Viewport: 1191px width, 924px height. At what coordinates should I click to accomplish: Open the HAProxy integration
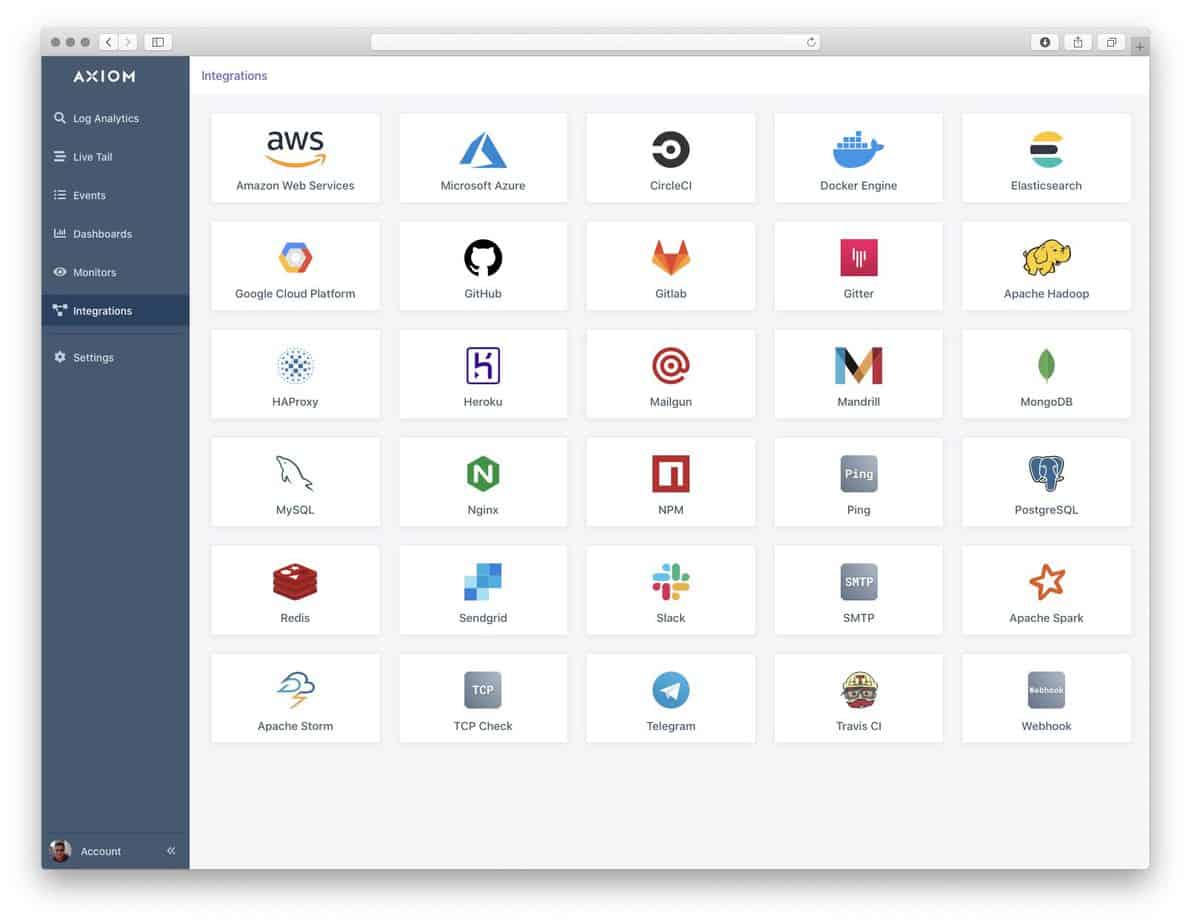click(x=295, y=374)
